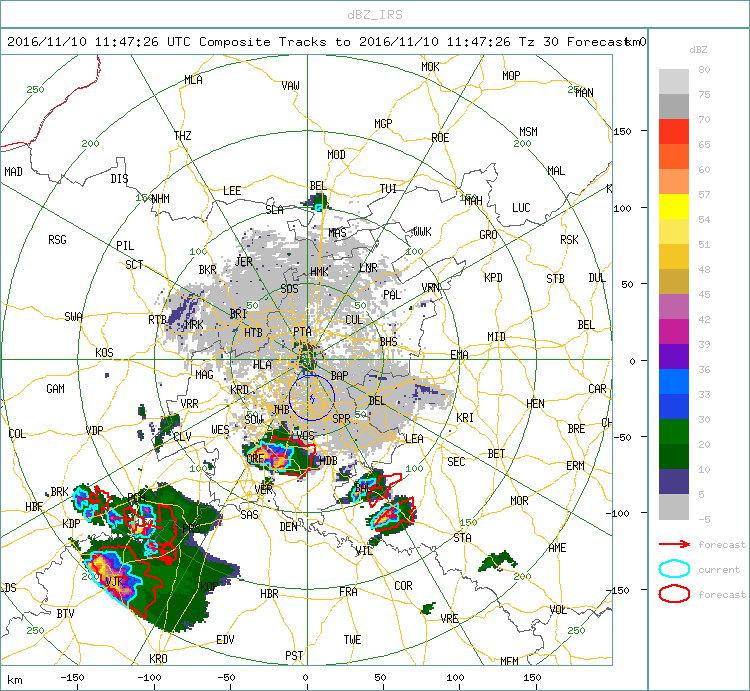This screenshot has height=691, width=750.
Task: Click the JHB station label
Action: (281, 409)
